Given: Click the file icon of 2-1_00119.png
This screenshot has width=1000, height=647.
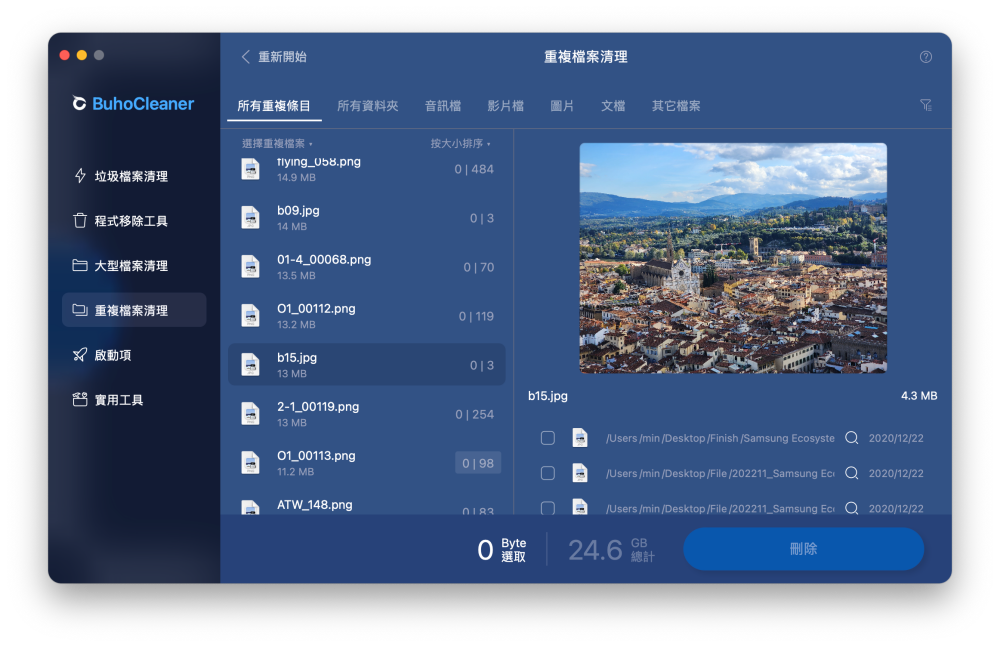Looking at the screenshot, I should pos(251,413).
